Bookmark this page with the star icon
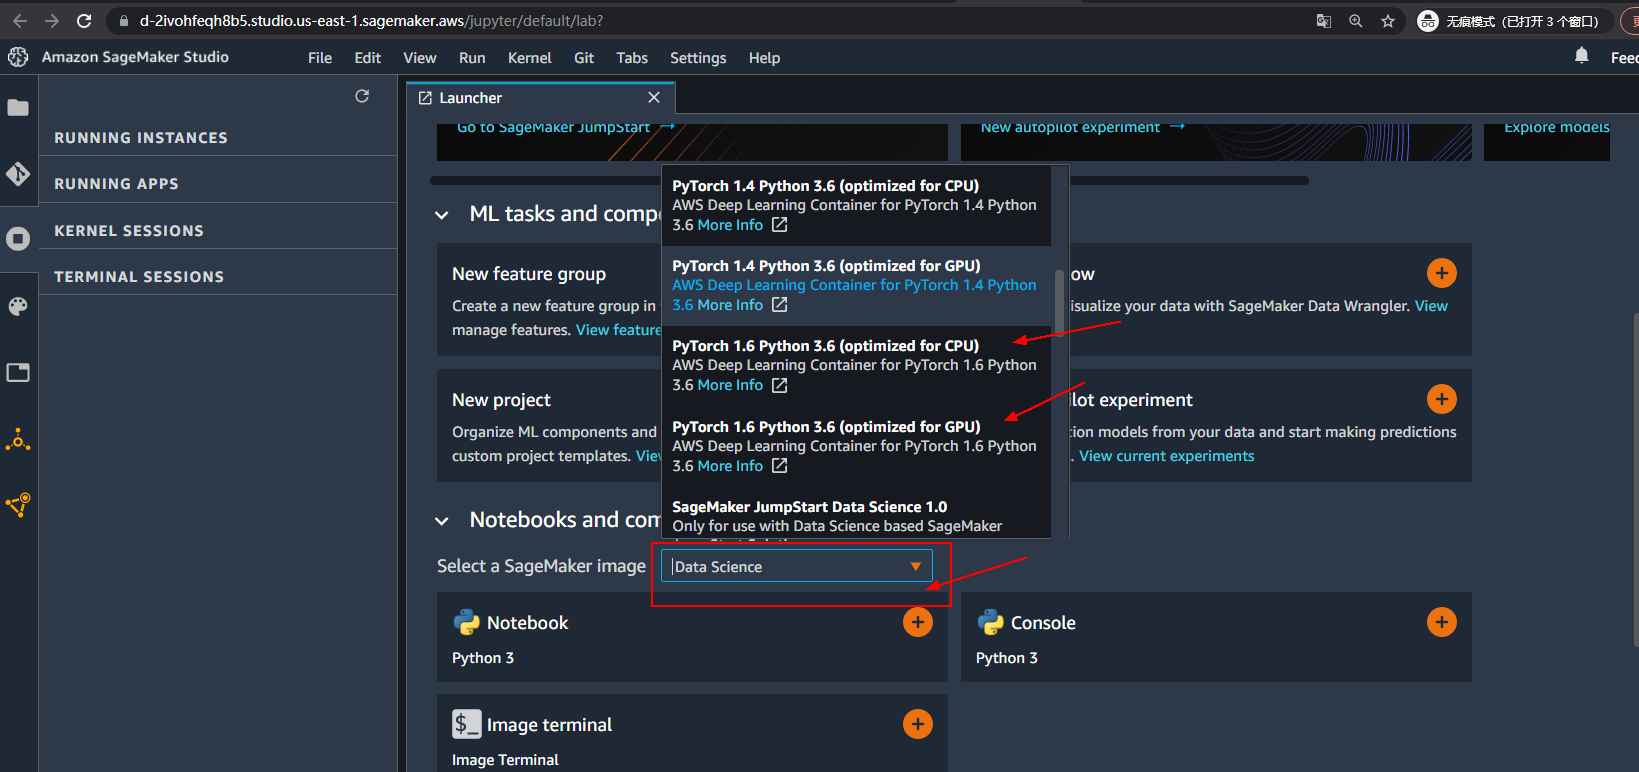This screenshot has height=772, width=1639. (1388, 21)
